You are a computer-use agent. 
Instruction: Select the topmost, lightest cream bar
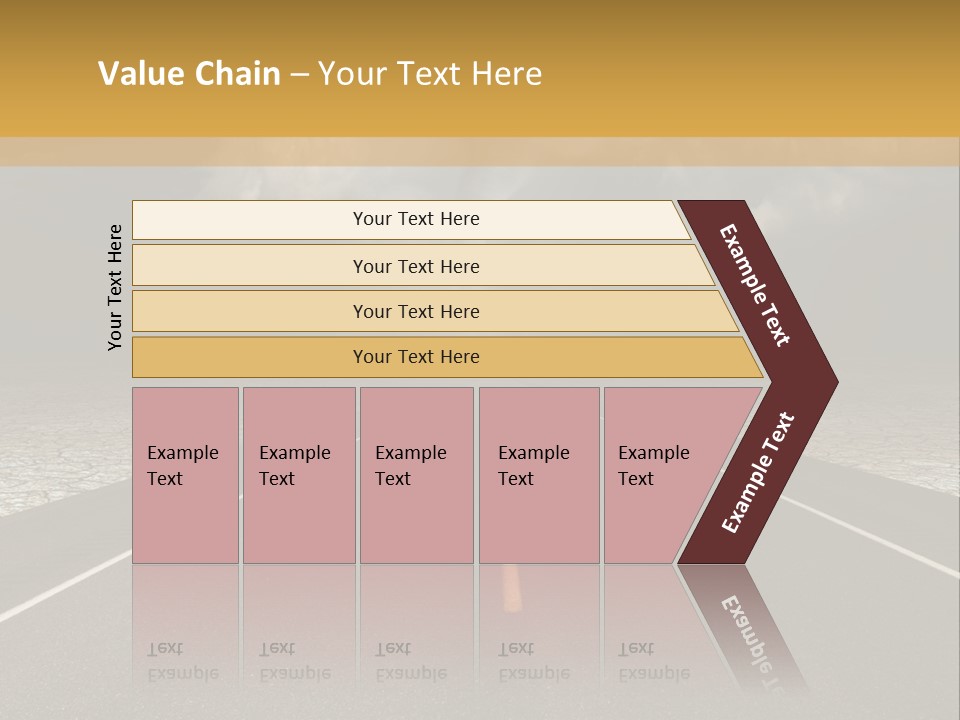[x=410, y=219]
